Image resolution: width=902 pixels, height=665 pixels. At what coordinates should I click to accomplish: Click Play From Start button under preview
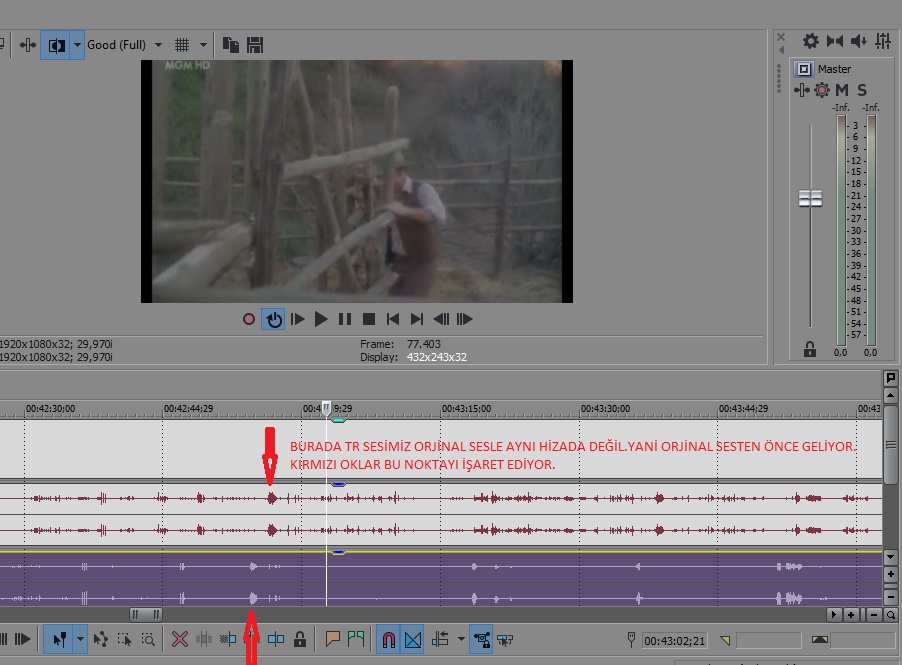297,319
